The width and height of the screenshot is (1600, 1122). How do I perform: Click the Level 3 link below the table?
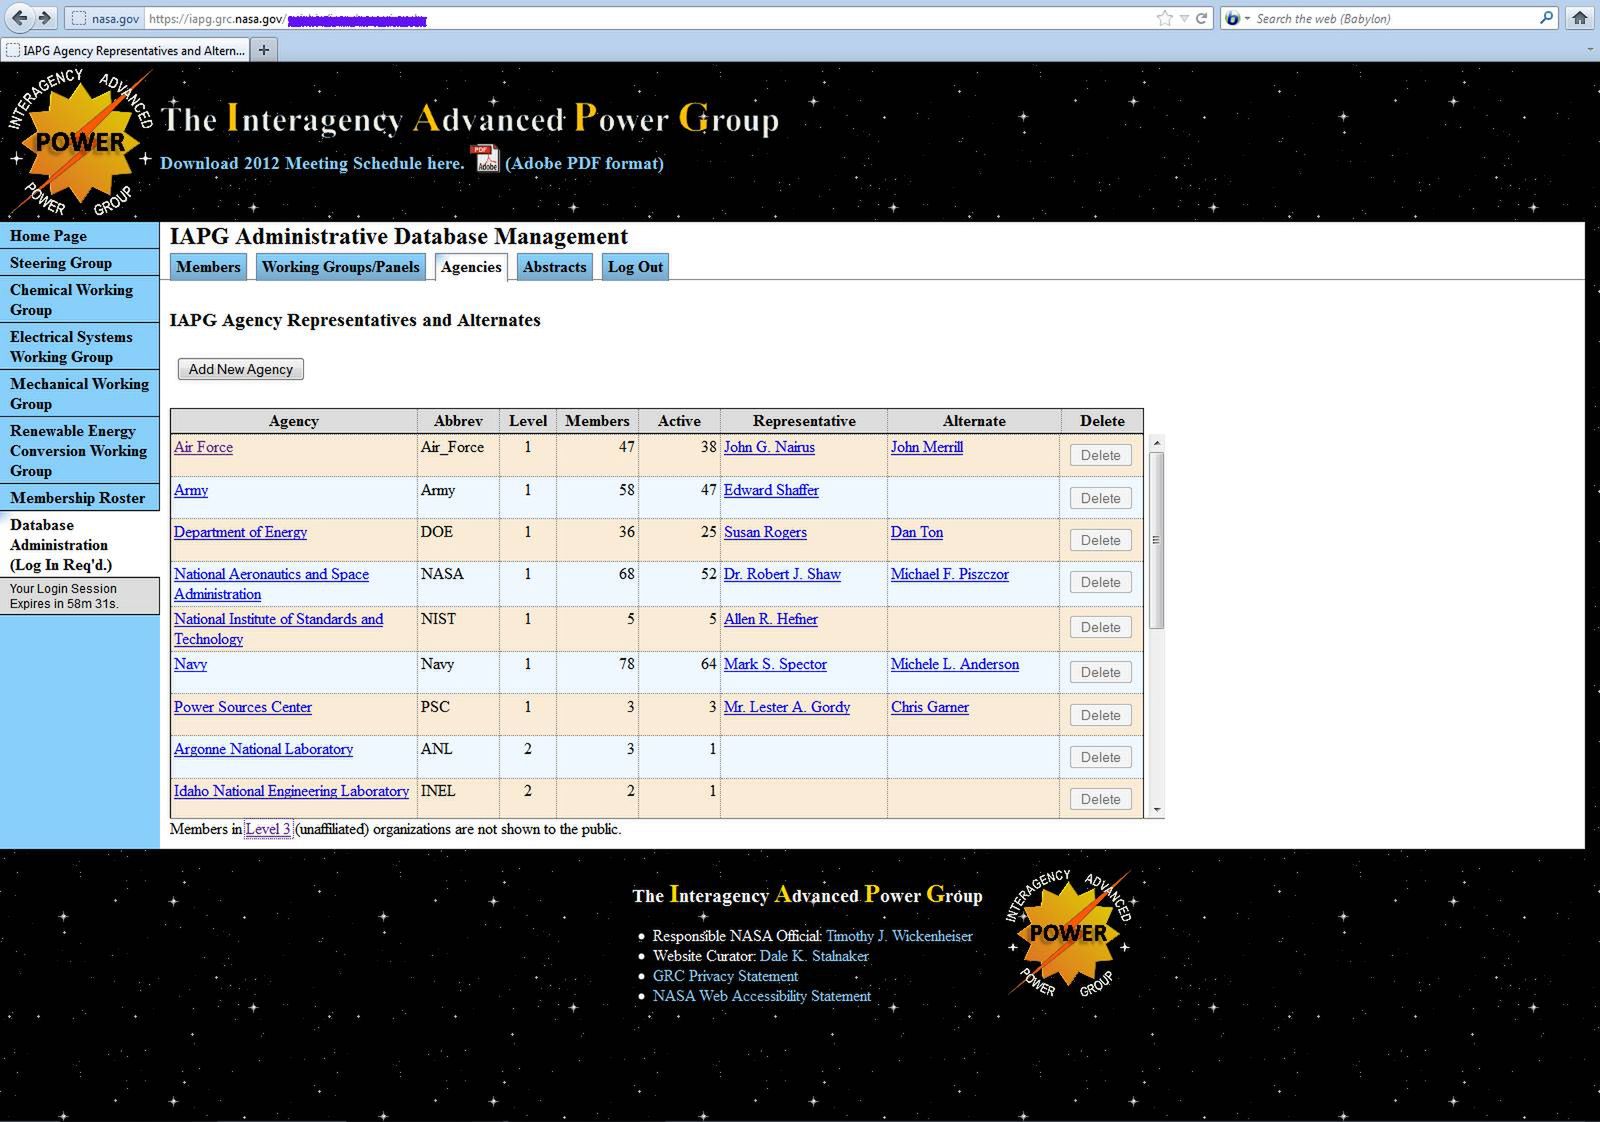coord(268,829)
